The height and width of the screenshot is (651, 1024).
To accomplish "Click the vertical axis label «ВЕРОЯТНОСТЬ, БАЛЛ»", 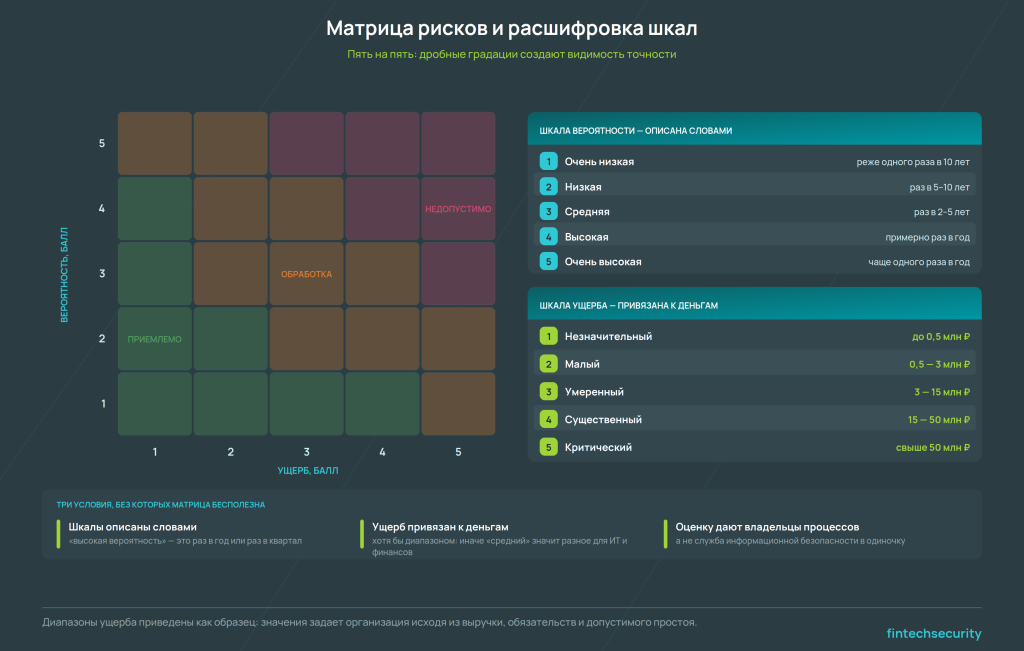I will click(64, 275).
